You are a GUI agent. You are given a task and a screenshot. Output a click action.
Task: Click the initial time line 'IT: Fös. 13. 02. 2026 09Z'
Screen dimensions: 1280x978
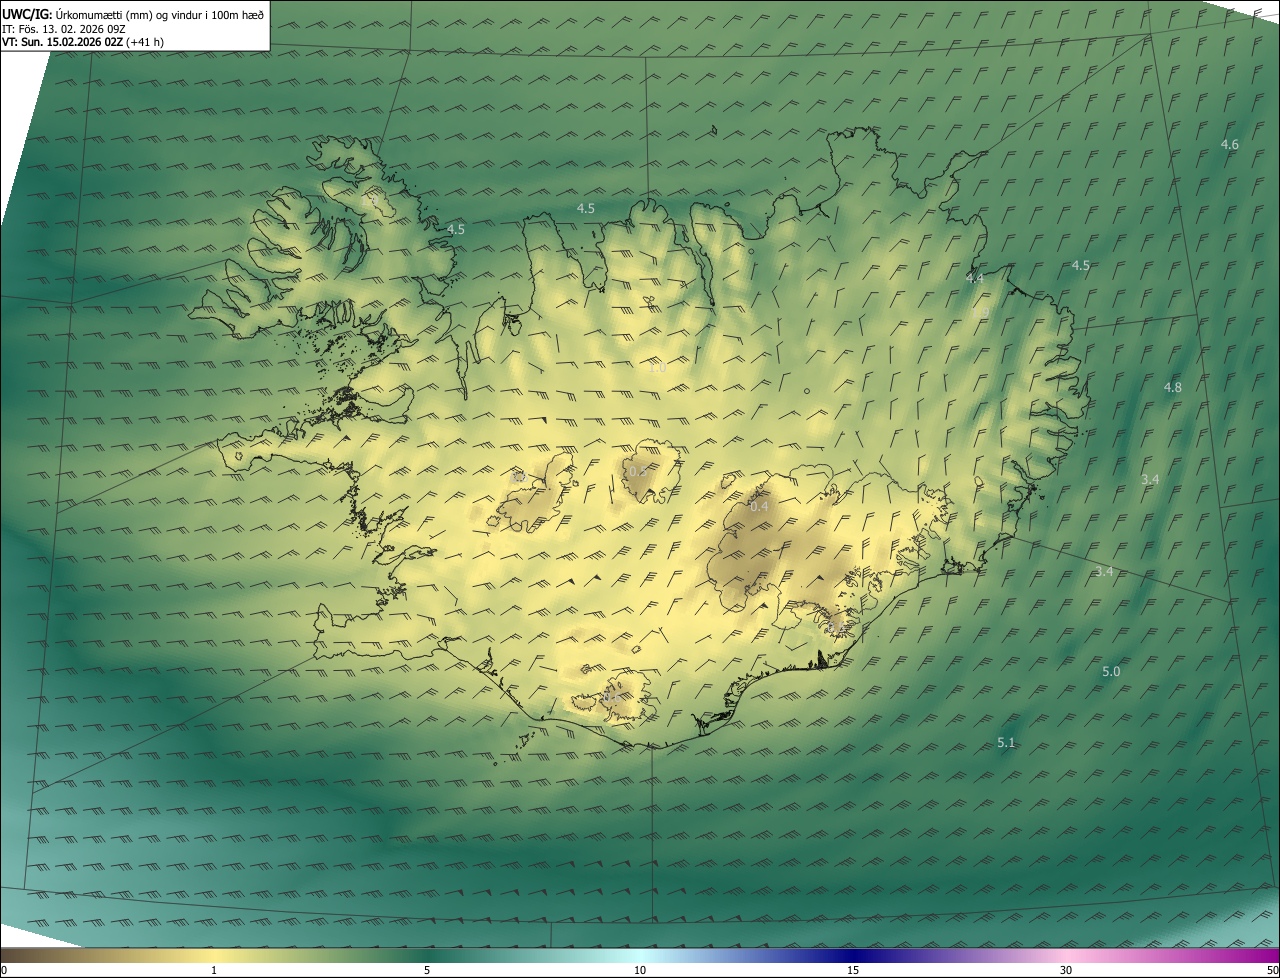64,29
